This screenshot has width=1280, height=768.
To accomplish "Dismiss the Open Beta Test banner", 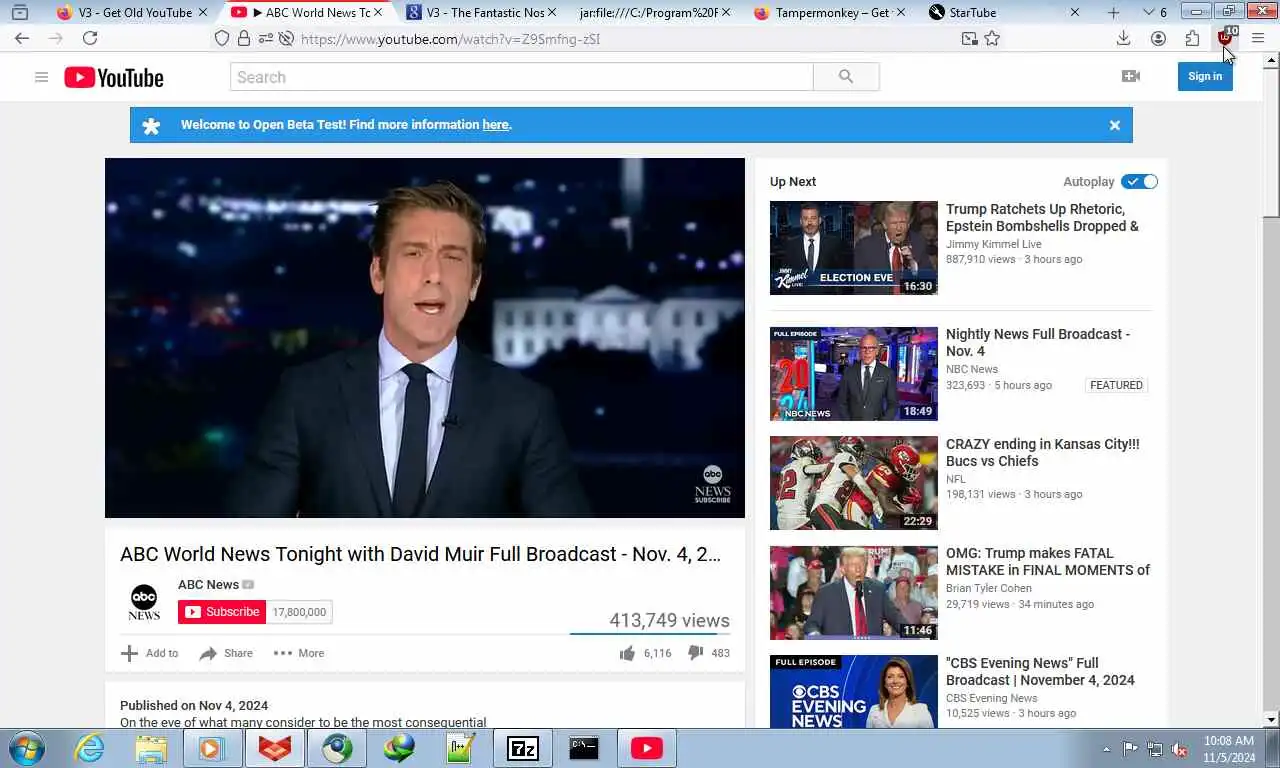I will pos(1114,125).
